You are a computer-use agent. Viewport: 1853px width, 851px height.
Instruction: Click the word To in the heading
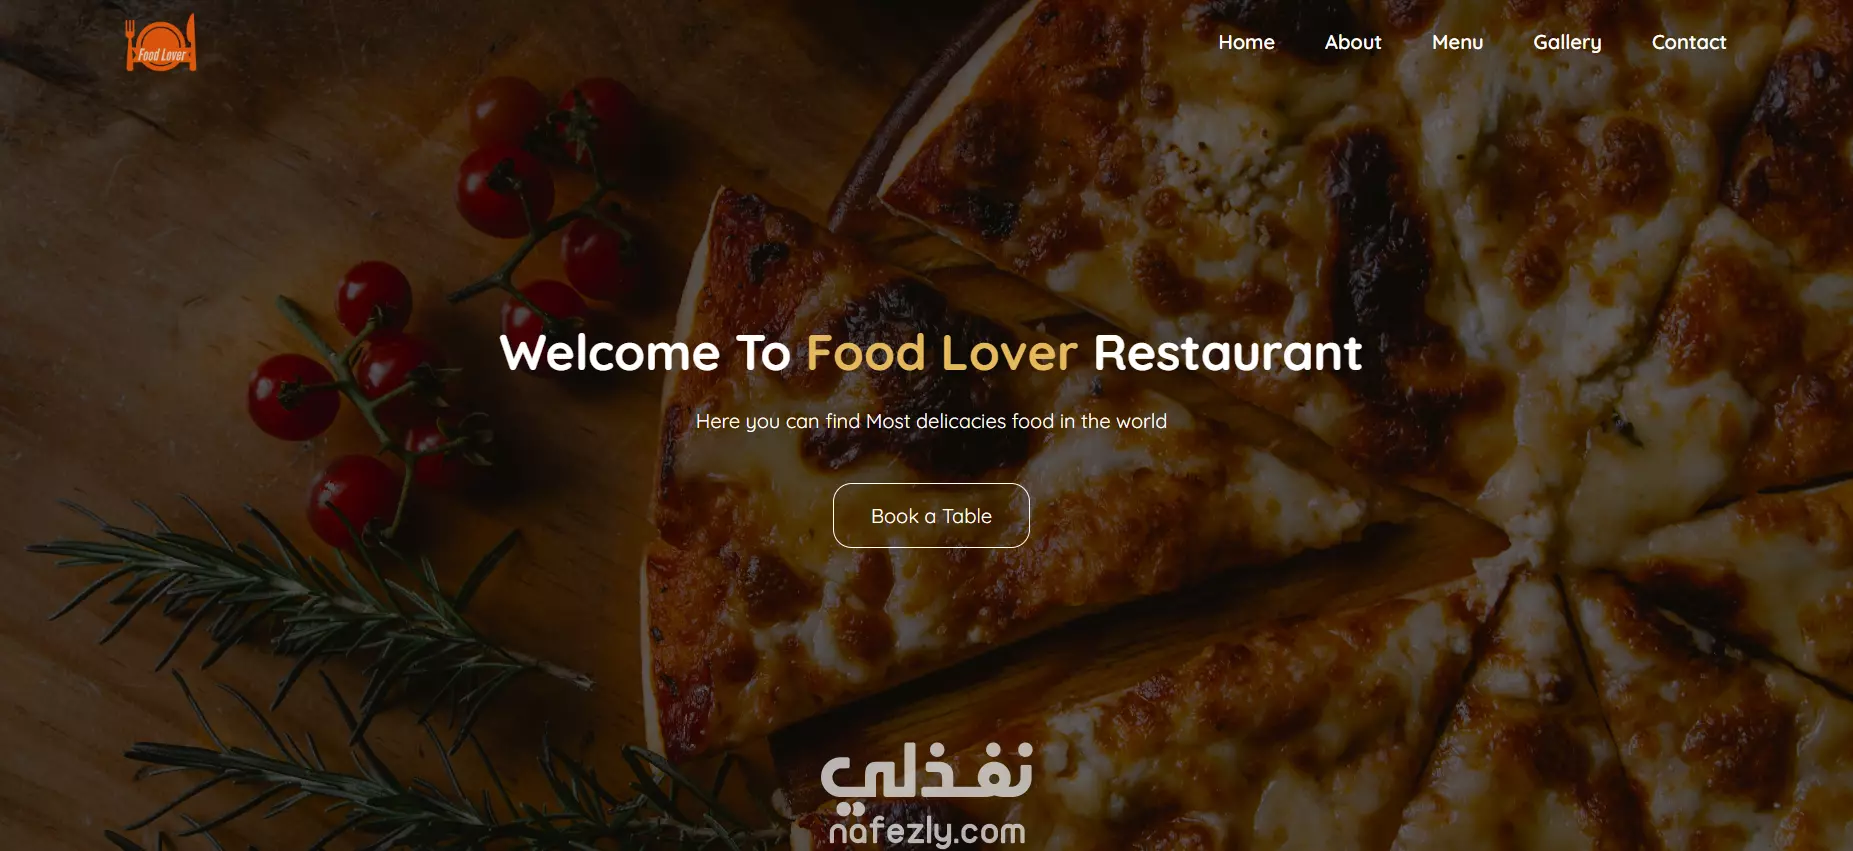[x=763, y=353]
